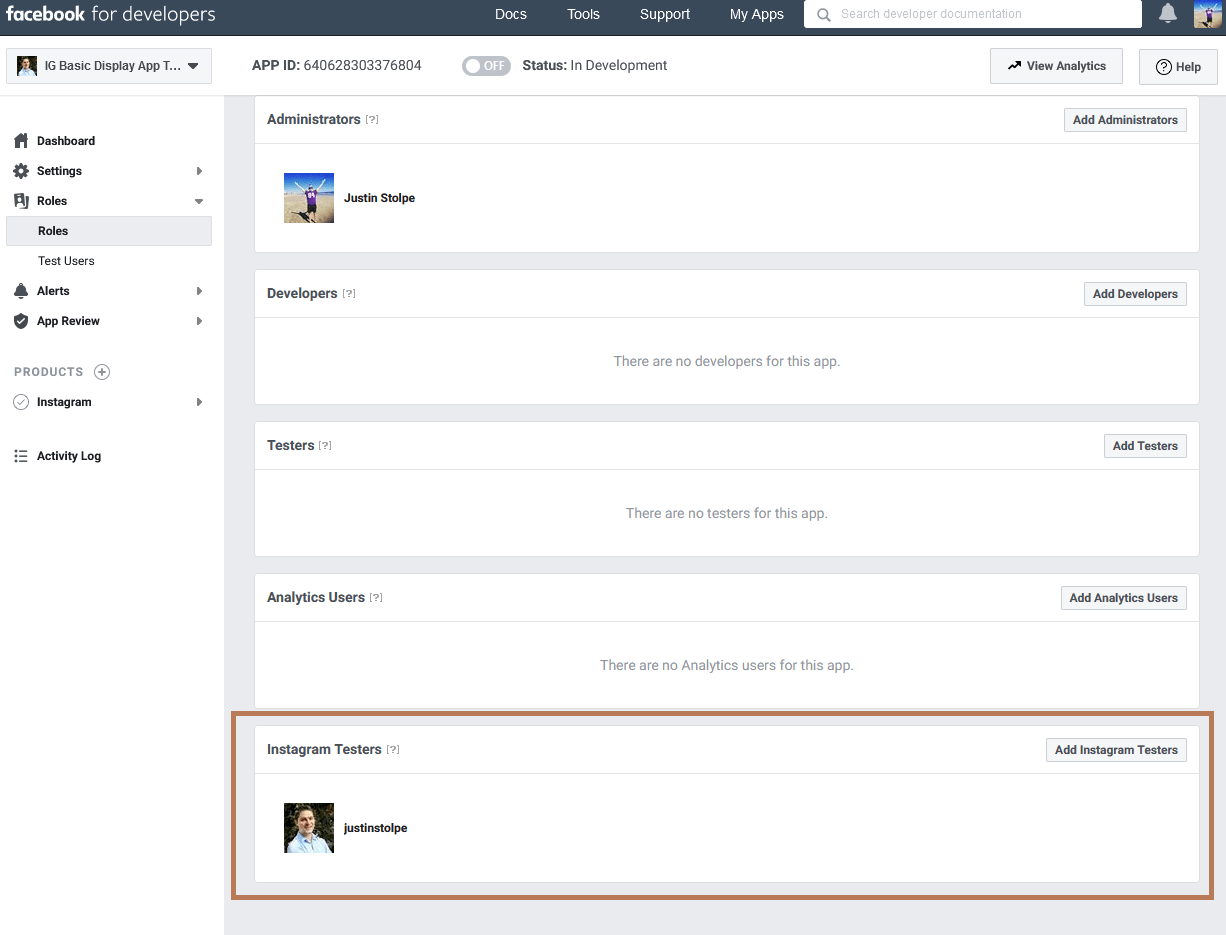Select Test Users in sidebar
Screen dimensions: 1226x935
pos(66,261)
